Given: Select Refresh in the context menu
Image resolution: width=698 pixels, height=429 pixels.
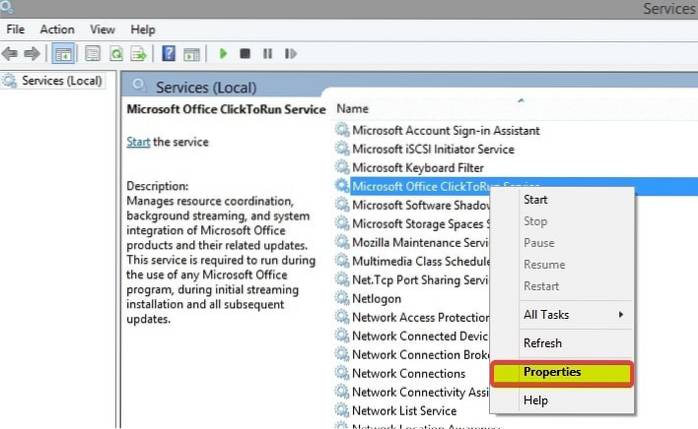Looking at the screenshot, I should [x=543, y=343].
